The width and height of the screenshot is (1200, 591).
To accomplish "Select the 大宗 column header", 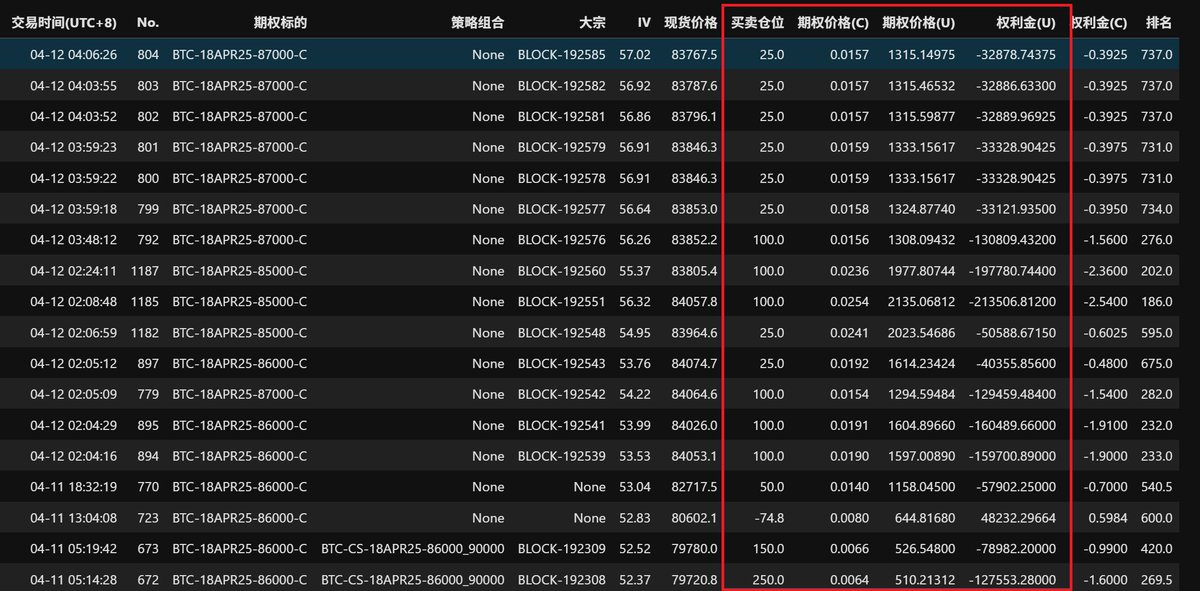I will [x=592, y=22].
